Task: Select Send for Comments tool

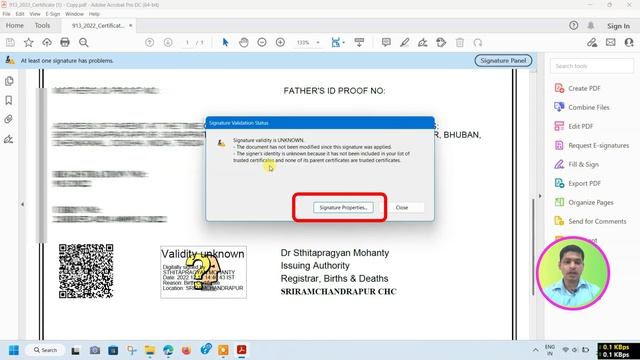Action: tap(590, 221)
